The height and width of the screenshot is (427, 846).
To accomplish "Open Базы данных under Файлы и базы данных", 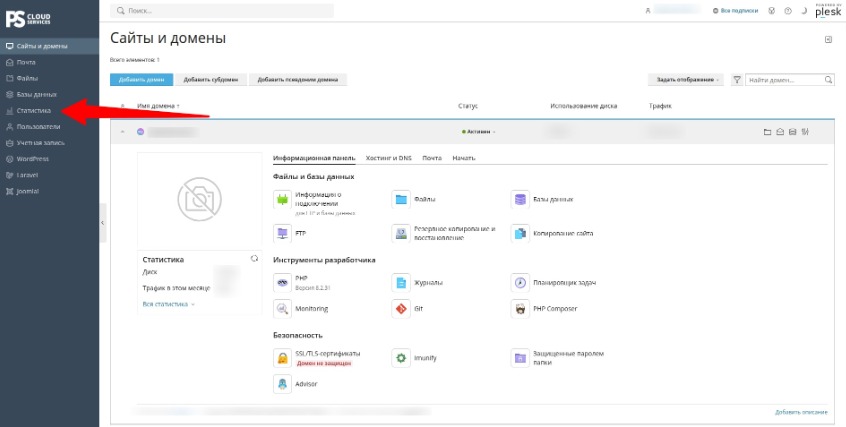I will click(x=542, y=200).
